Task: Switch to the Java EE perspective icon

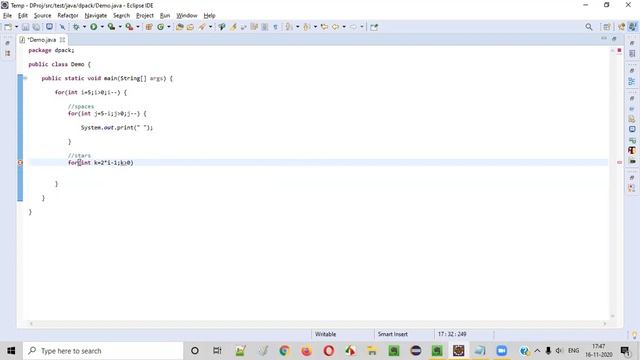Action: [632, 27]
